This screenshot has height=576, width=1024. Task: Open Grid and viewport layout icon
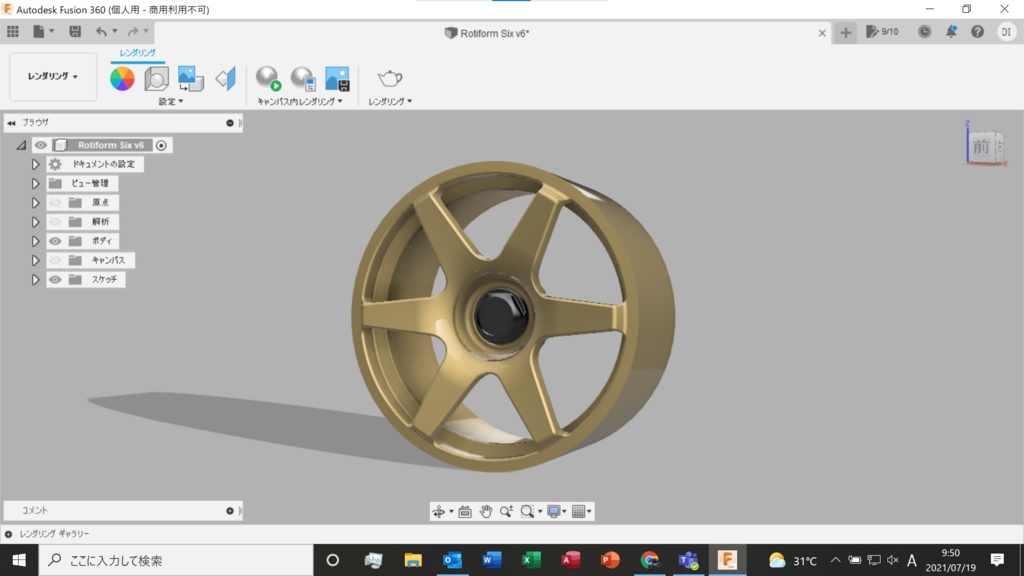pos(579,511)
